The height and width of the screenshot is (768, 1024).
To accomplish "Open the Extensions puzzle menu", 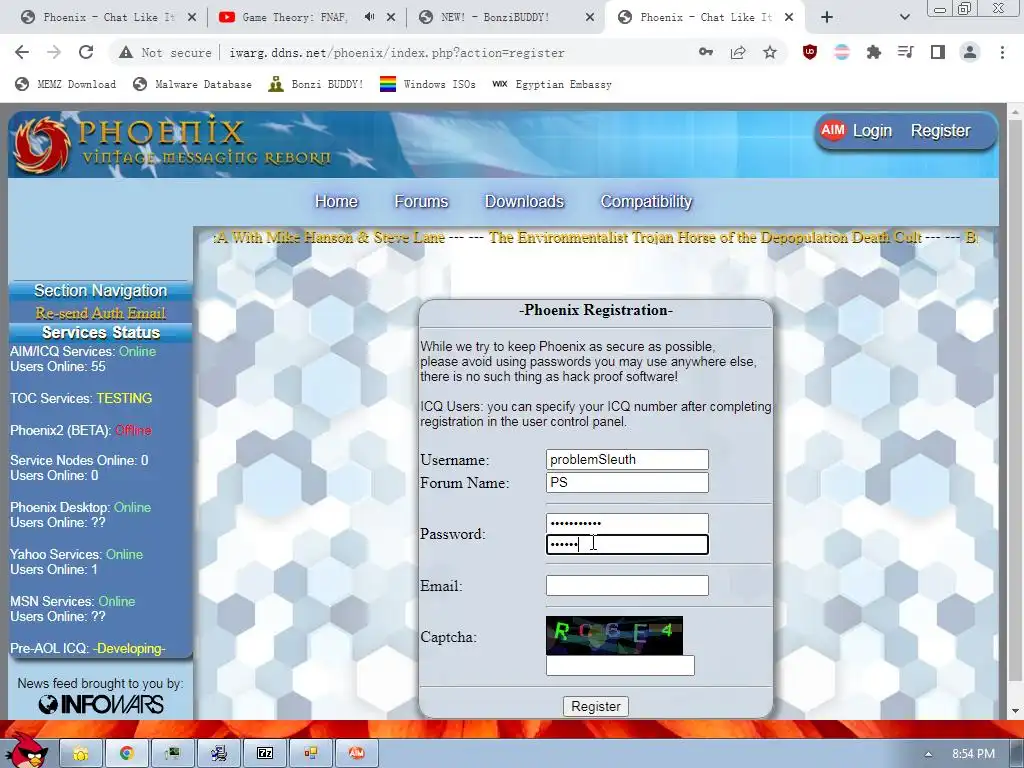I will click(x=874, y=52).
